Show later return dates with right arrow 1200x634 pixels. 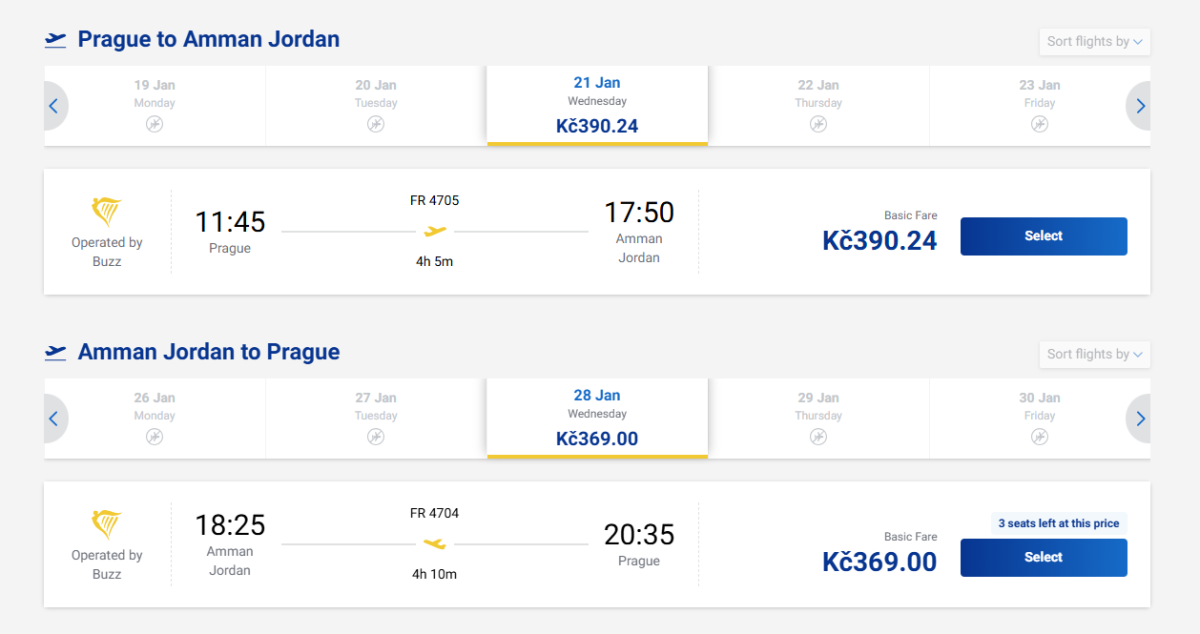coord(1140,419)
